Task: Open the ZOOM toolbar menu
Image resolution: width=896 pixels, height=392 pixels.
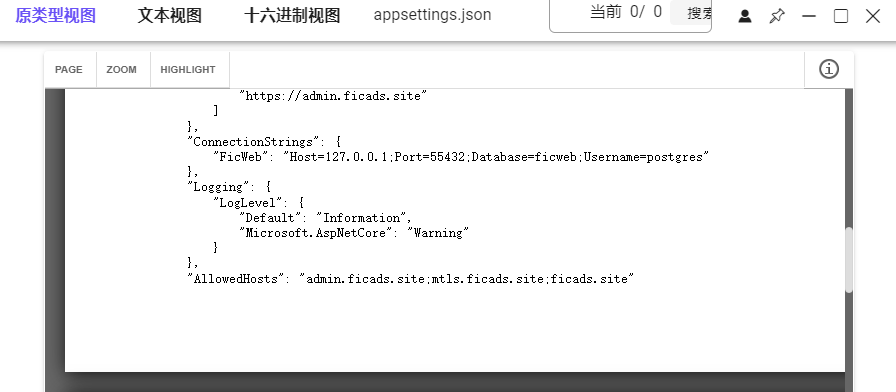Action: pyautogui.click(x=122, y=70)
